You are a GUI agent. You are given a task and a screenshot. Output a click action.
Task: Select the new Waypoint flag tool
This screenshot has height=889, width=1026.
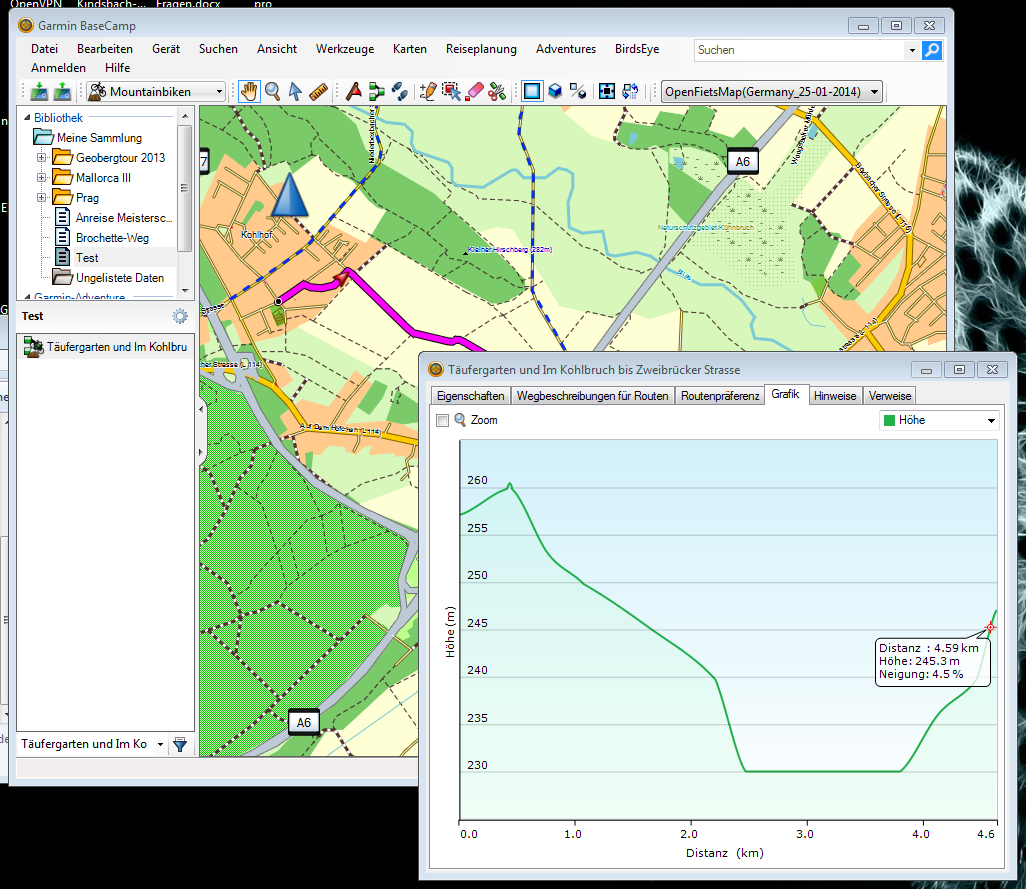(x=354, y=92)
